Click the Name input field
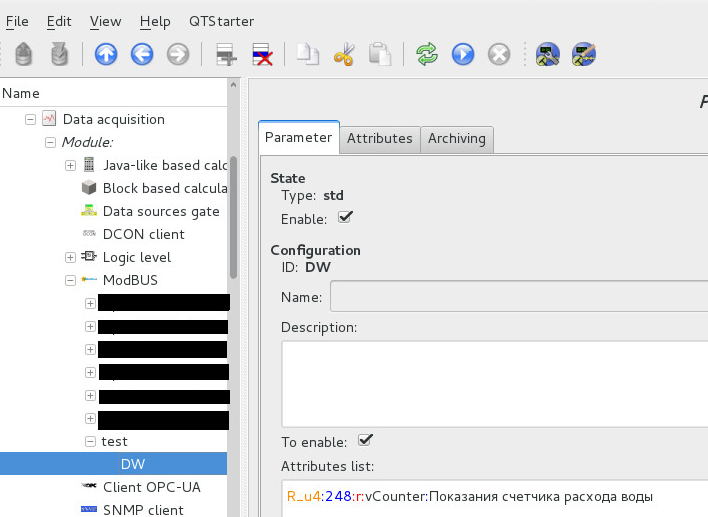 518,298
